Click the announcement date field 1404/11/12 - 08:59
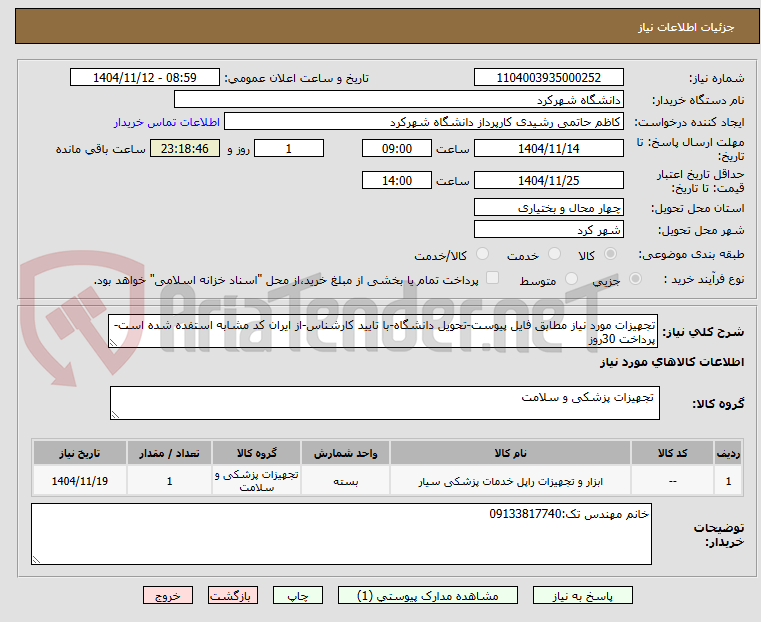 click(x=145, y=78)
